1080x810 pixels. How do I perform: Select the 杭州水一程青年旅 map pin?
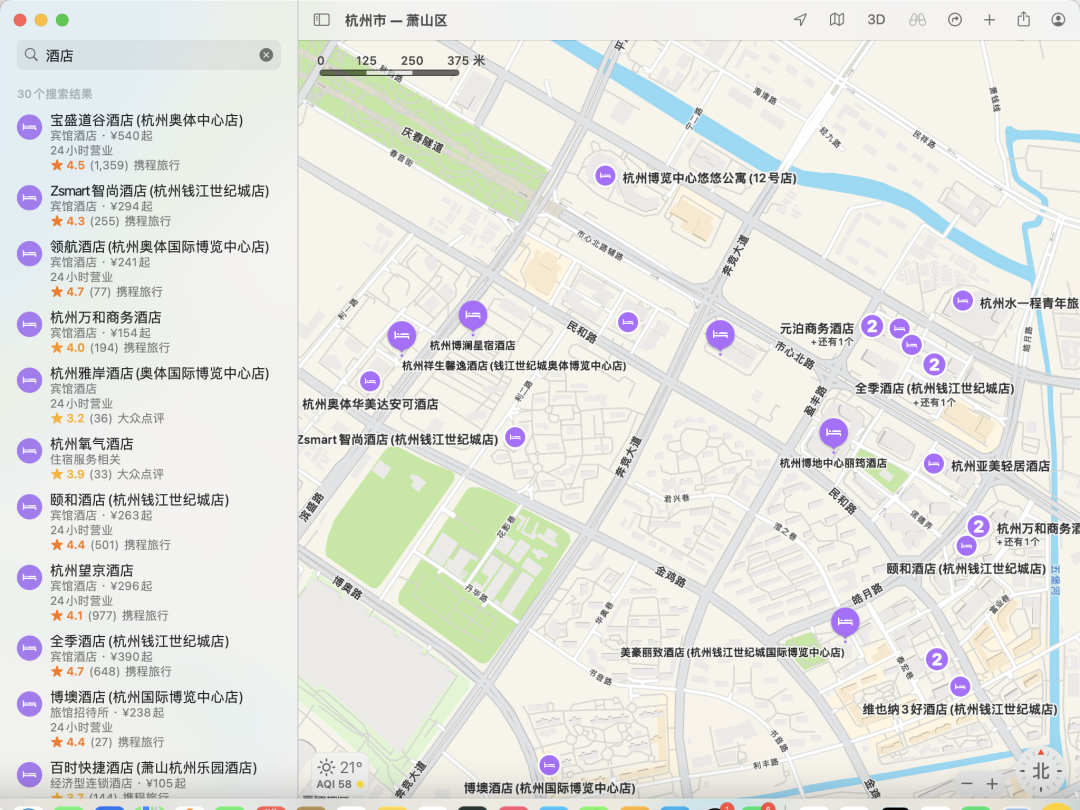point(962,301)
